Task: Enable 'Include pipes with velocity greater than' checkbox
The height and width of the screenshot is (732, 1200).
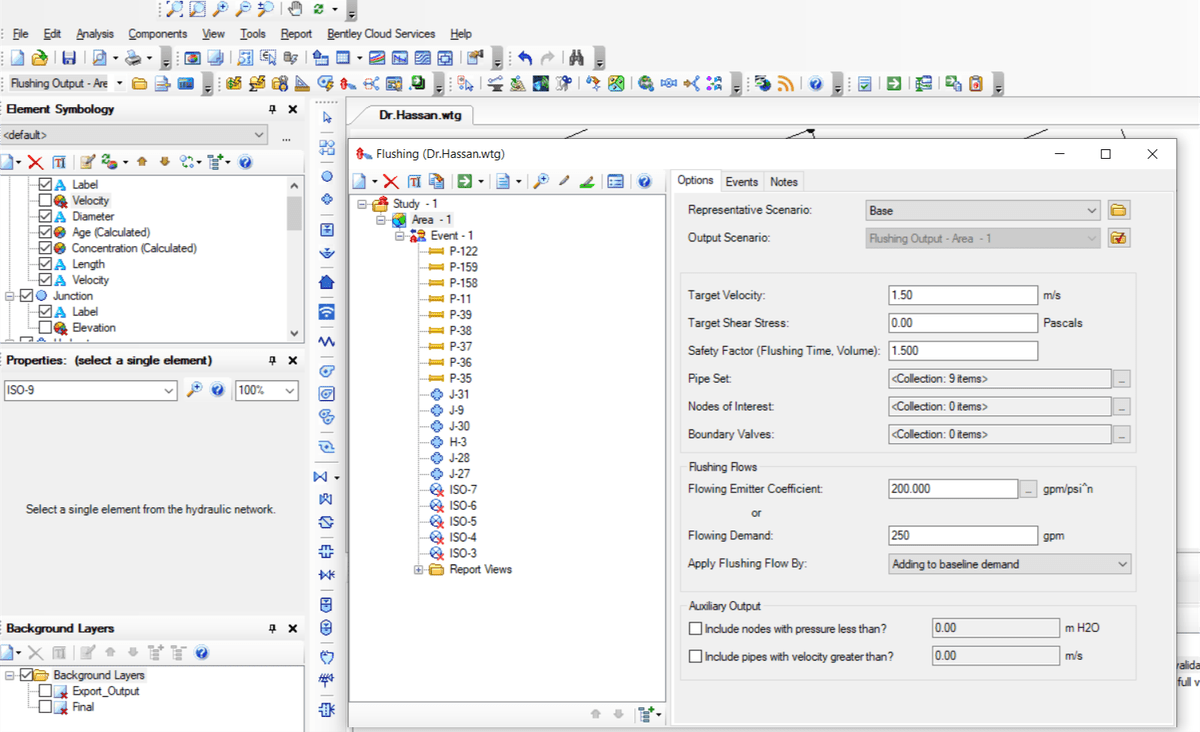Action: click(x=696, y=657)
